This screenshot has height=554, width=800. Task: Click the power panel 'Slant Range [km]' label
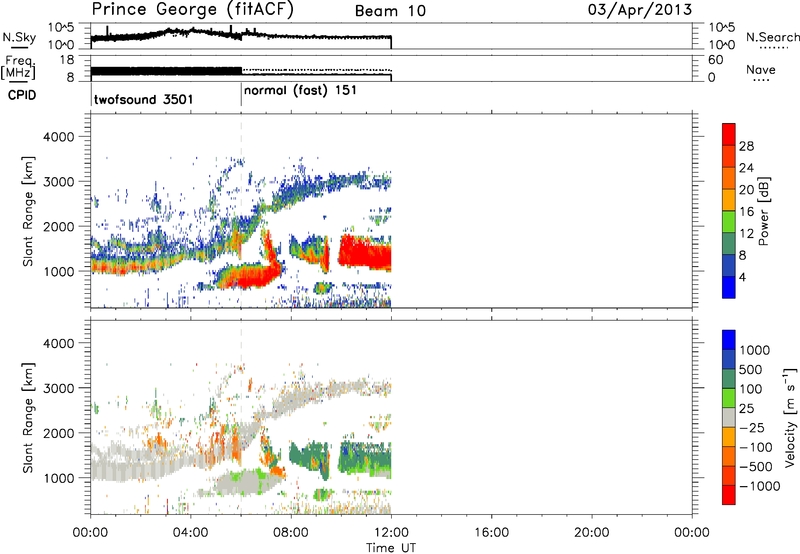pyautogui.click(x=28, y=211)
